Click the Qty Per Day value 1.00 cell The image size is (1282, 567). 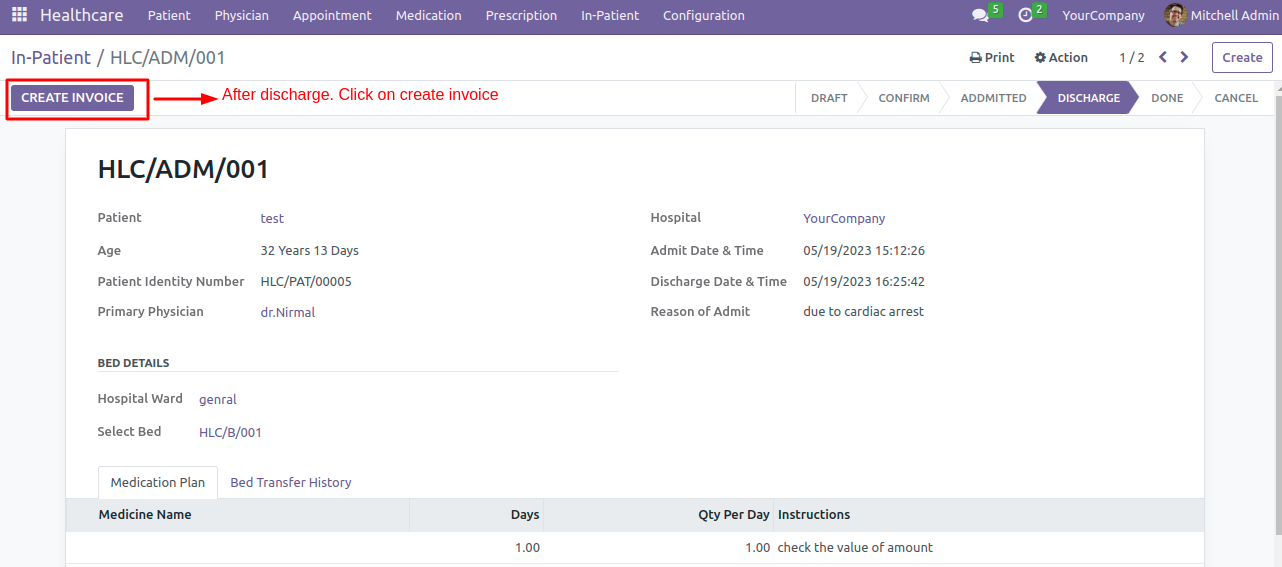[659, 548]
